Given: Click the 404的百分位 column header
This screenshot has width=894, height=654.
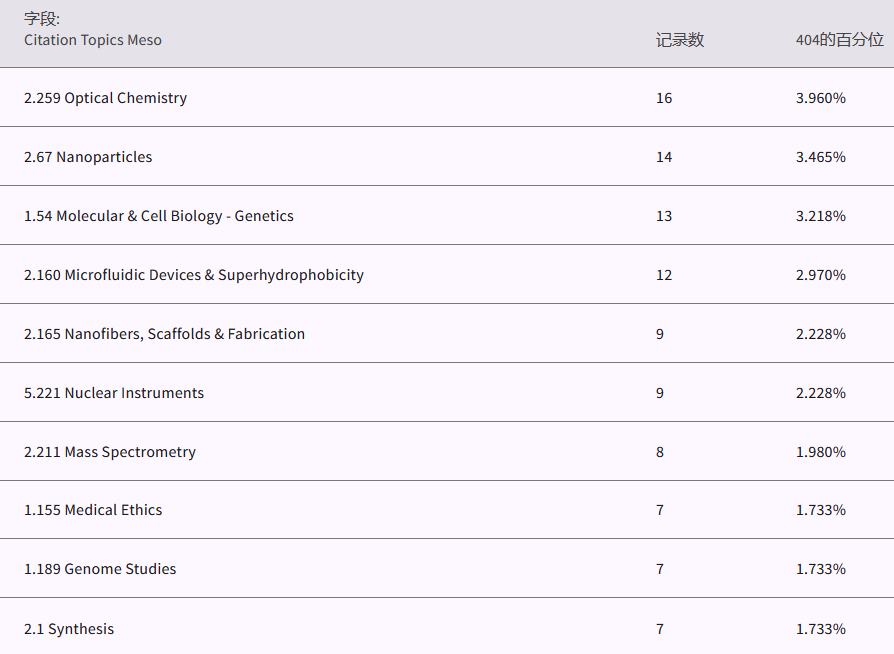Looking at the screenshot, I should [839, 40].
